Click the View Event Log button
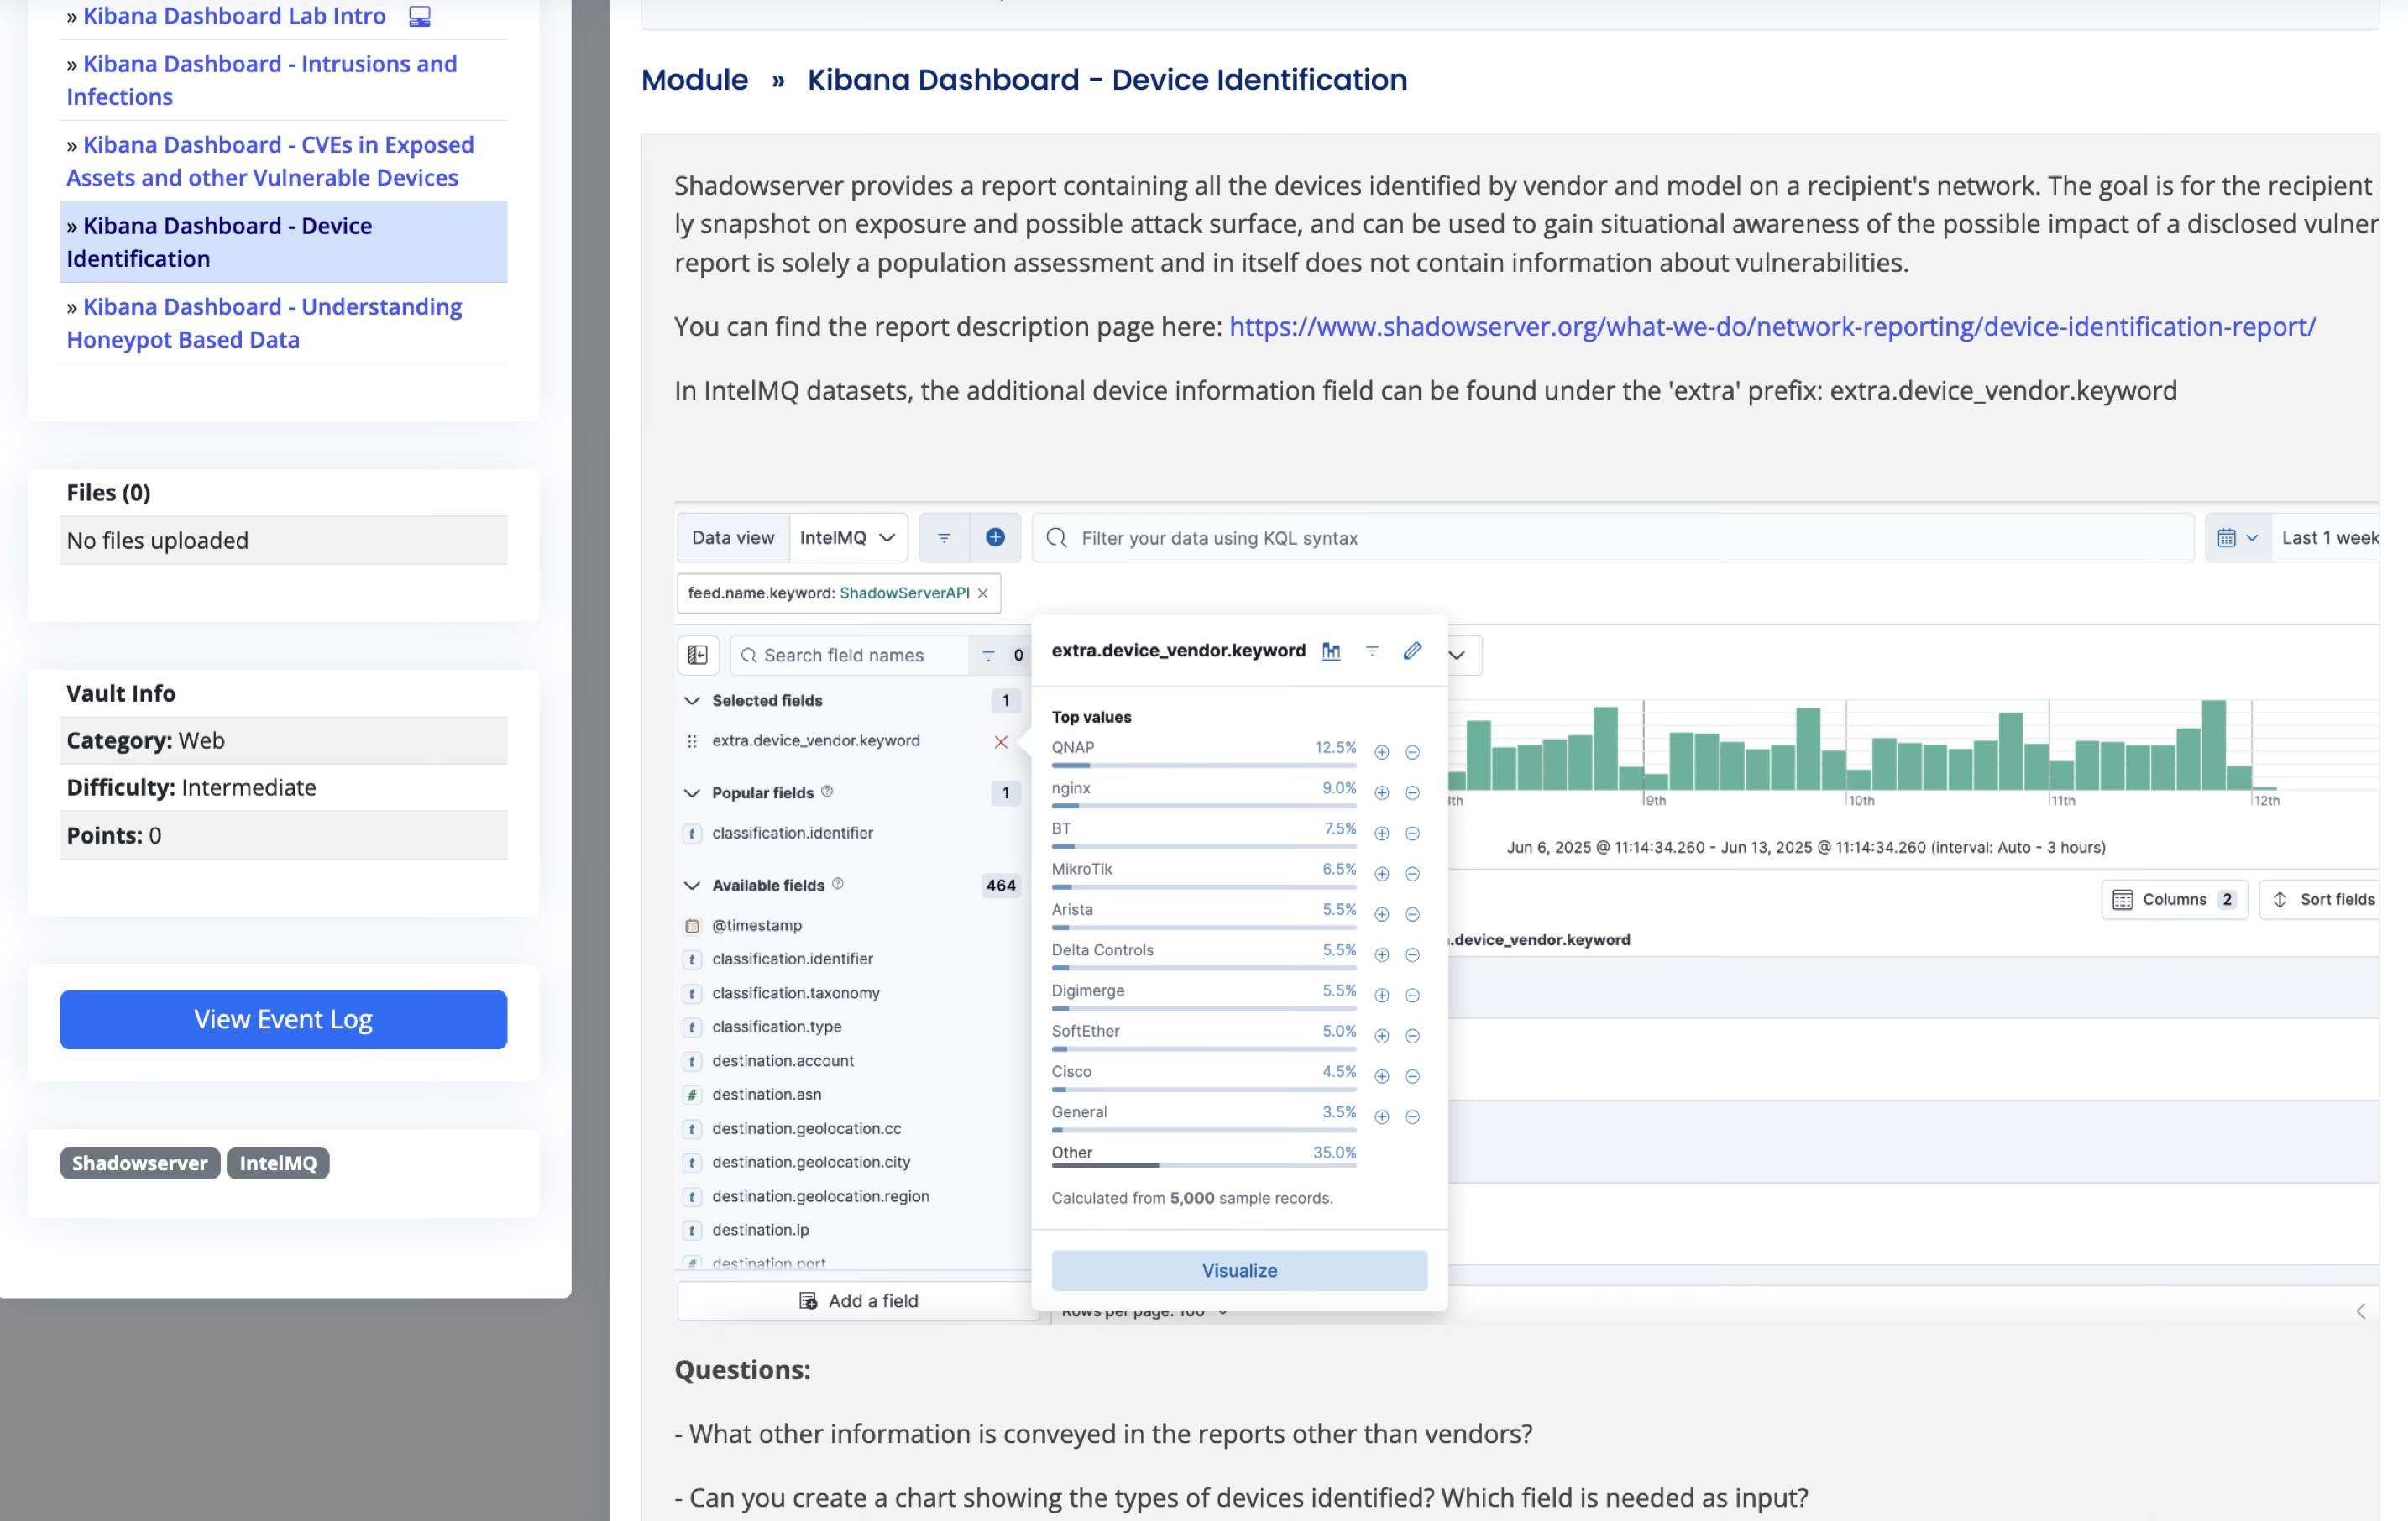Viewport: 2408px width, 1521px height. pyautogui.click(x=283, y=1019)
